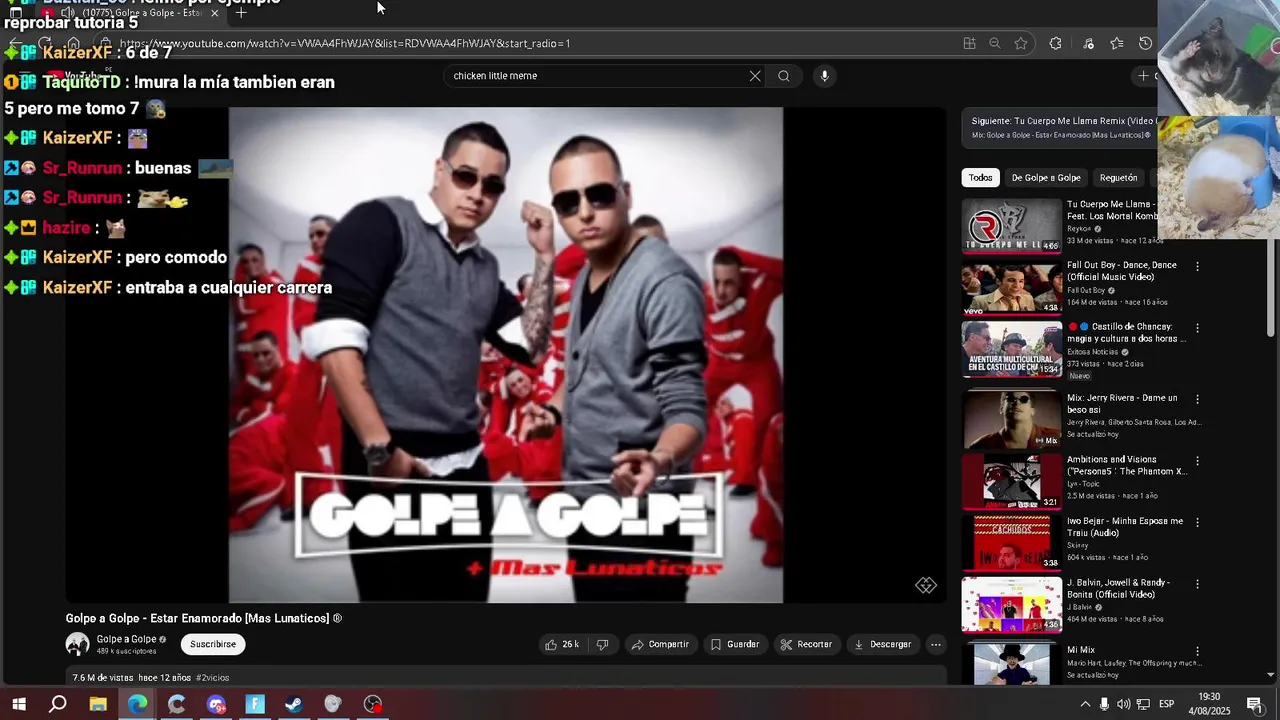Open options menu for Fall Out Boy video
Image resolution: width=1280 pixels, height=720 pixels.
(1197, 267)
